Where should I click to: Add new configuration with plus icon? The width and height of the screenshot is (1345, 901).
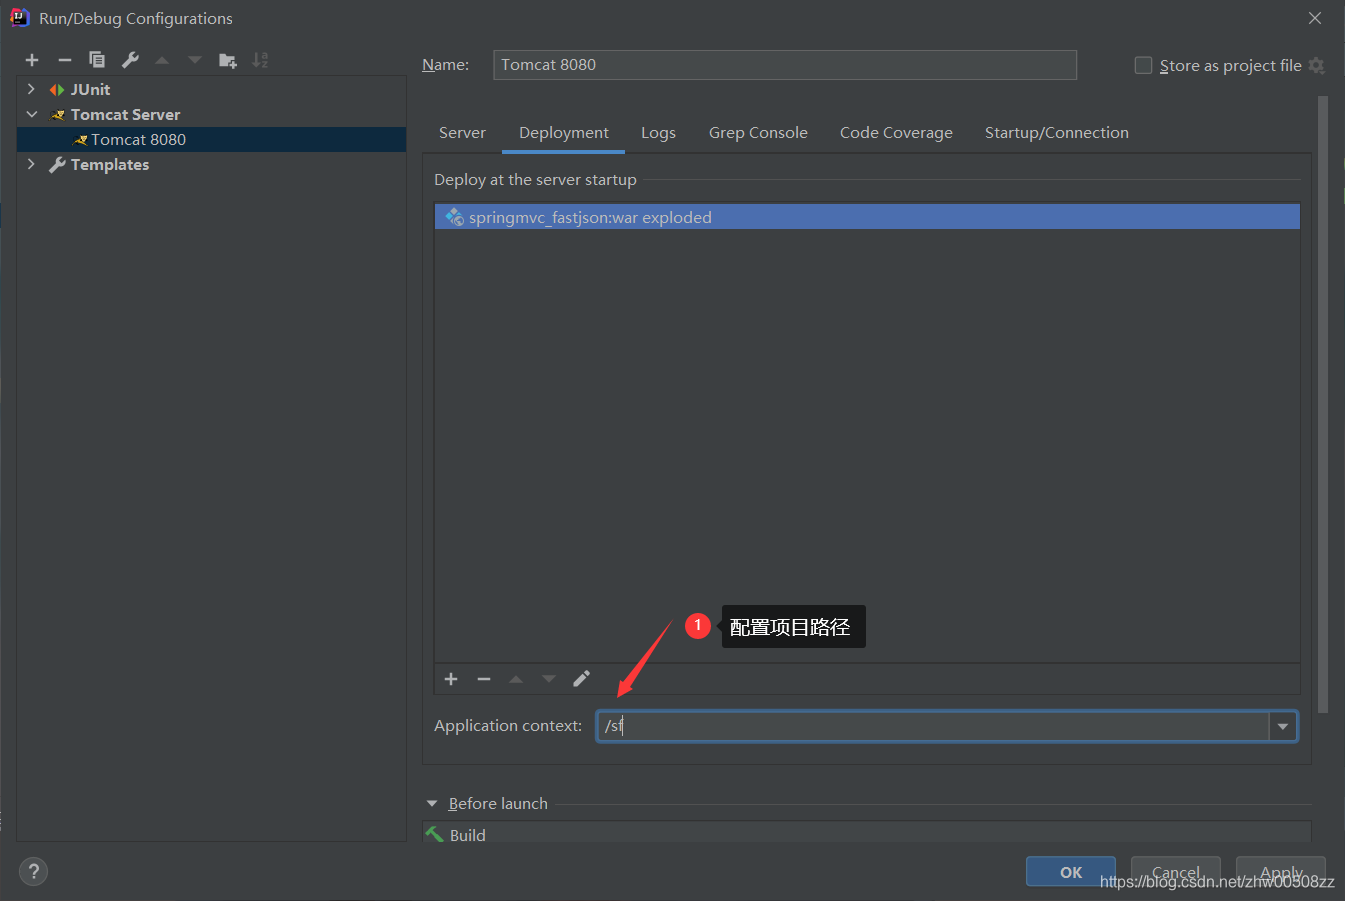pyautogui.click(x=32, y=60)
